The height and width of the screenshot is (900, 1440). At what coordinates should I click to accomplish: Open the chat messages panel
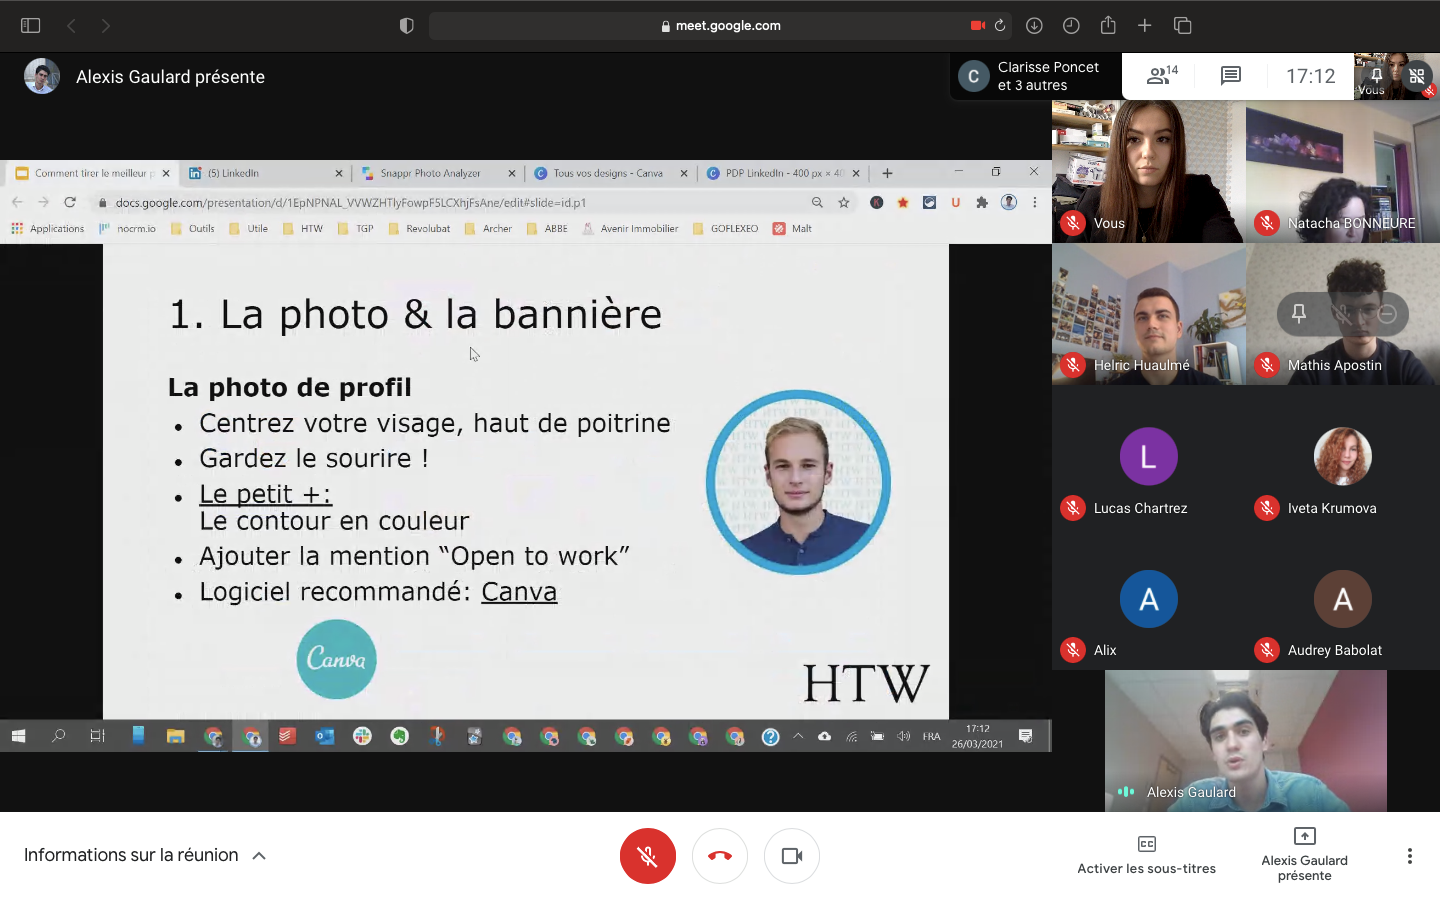(1230, 76)
